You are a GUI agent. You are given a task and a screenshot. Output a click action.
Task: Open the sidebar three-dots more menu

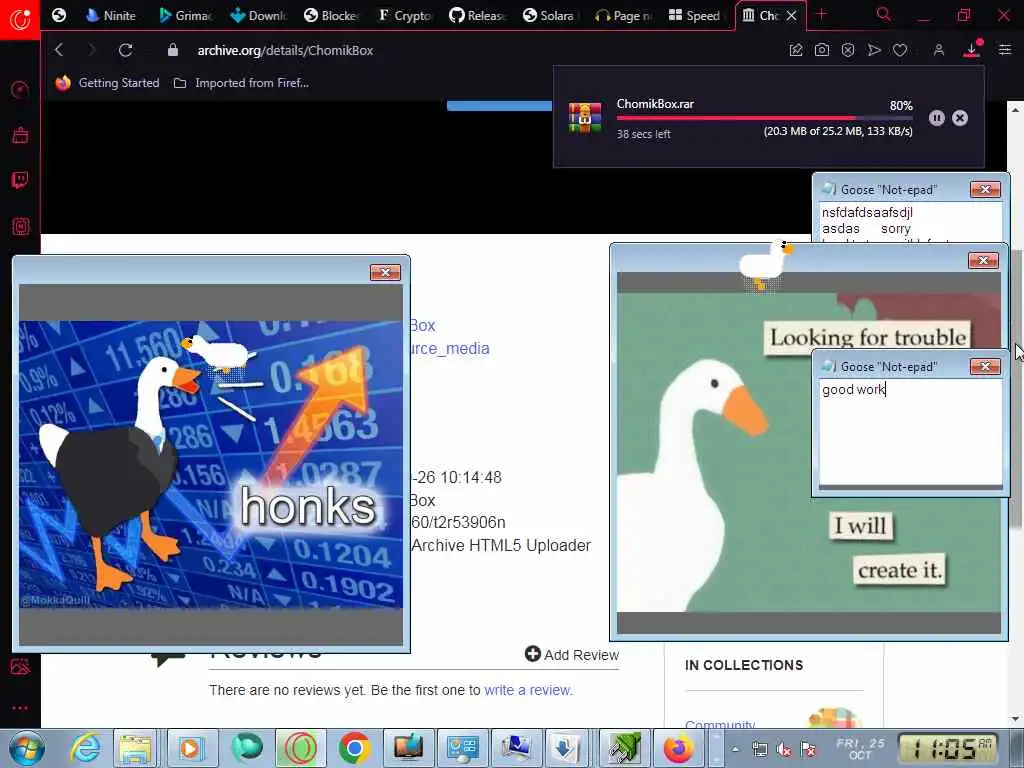[x=20, y=708]
